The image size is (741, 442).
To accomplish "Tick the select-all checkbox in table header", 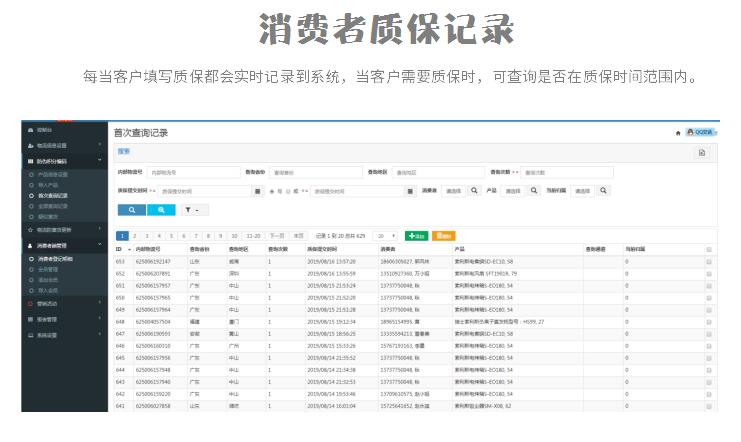I will 709,250.
